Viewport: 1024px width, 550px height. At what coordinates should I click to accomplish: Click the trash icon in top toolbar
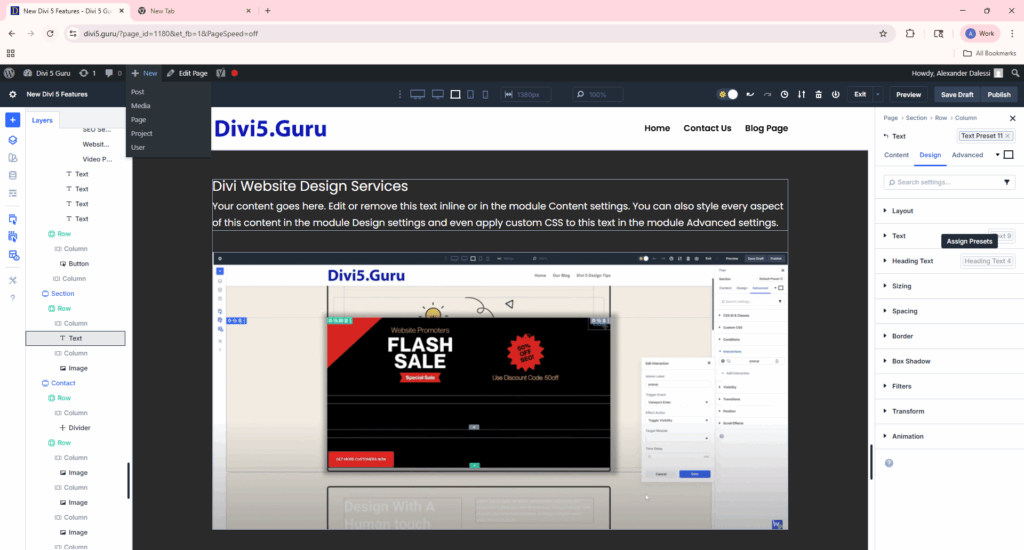pyautogui.click(x=819, y=95)
